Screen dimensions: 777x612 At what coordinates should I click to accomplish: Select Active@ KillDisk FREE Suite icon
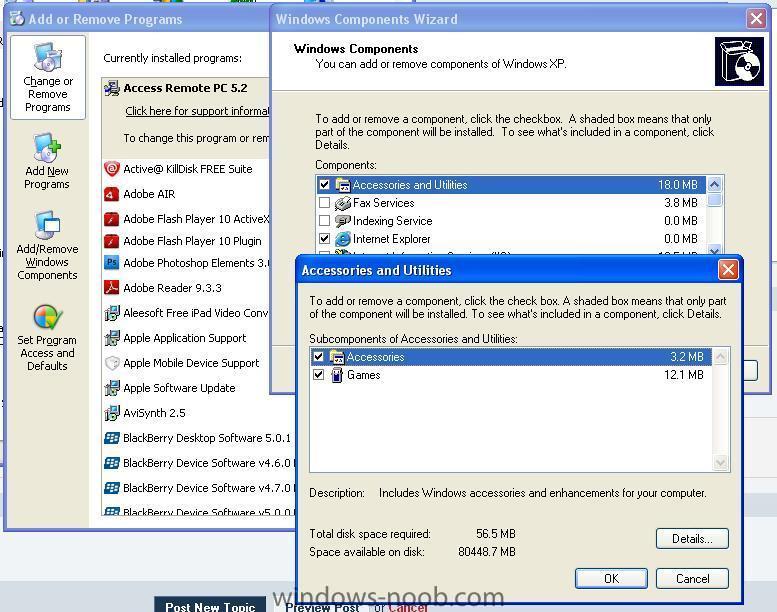pos(112,169)
